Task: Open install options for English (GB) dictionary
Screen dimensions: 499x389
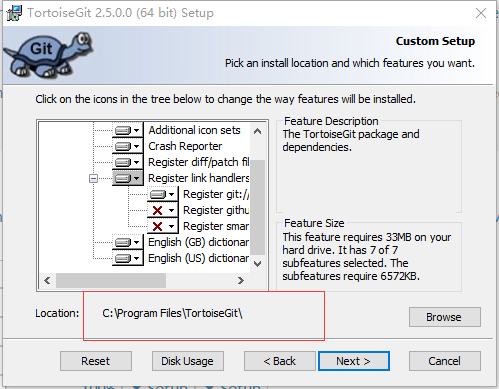Action: click(x=128, y=242)
